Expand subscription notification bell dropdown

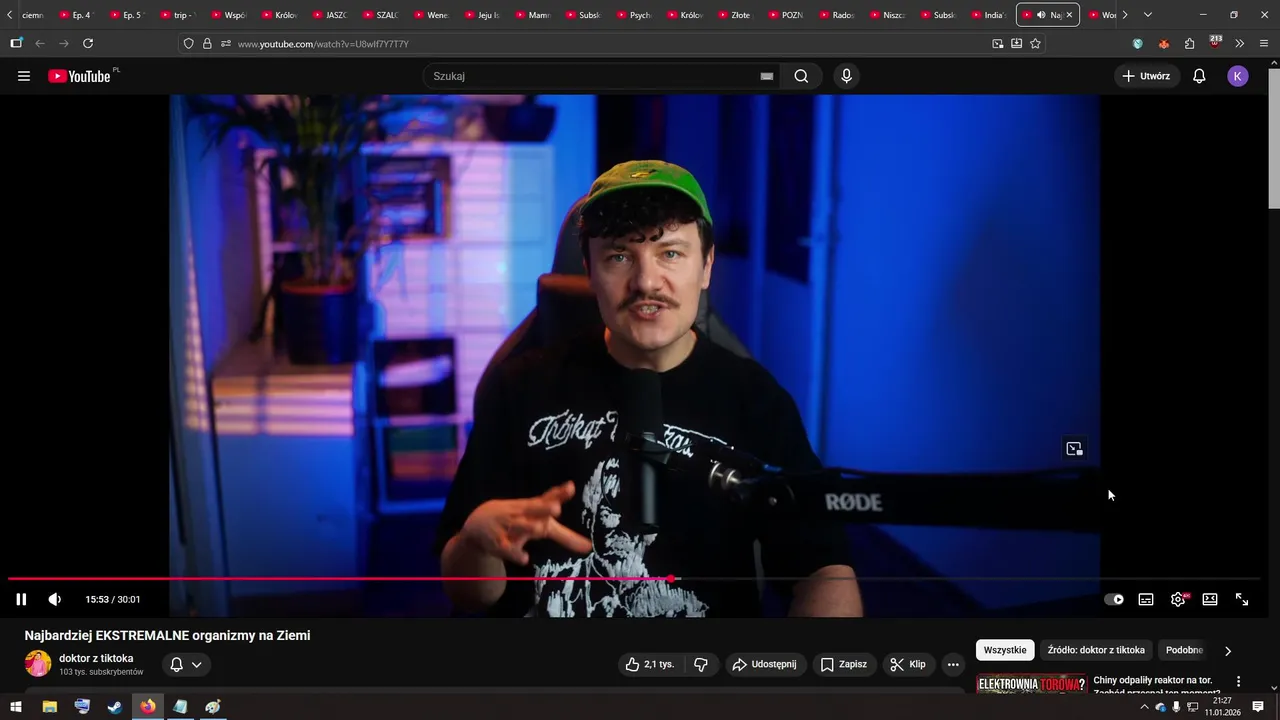pyautogui.click(x=186, y=664)
